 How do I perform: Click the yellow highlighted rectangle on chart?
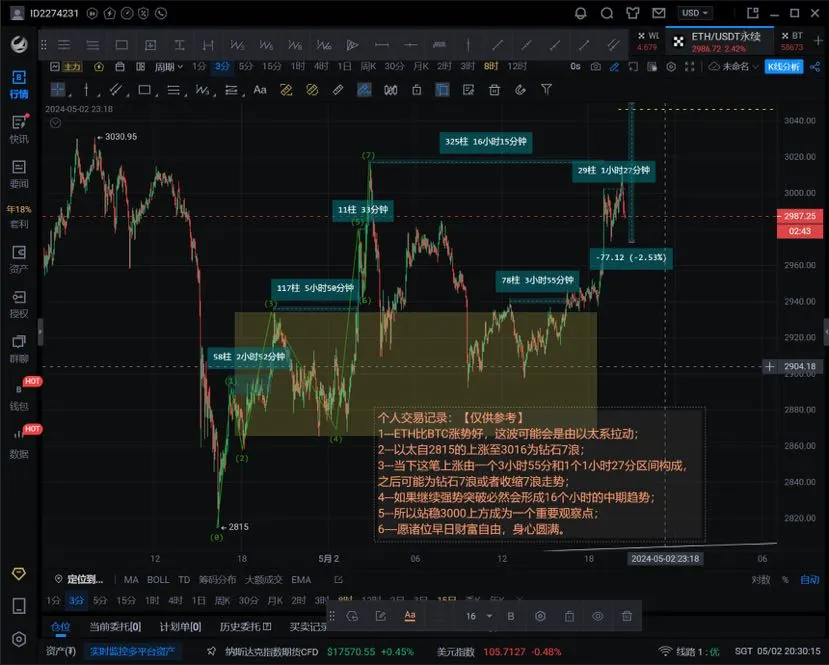416,374
